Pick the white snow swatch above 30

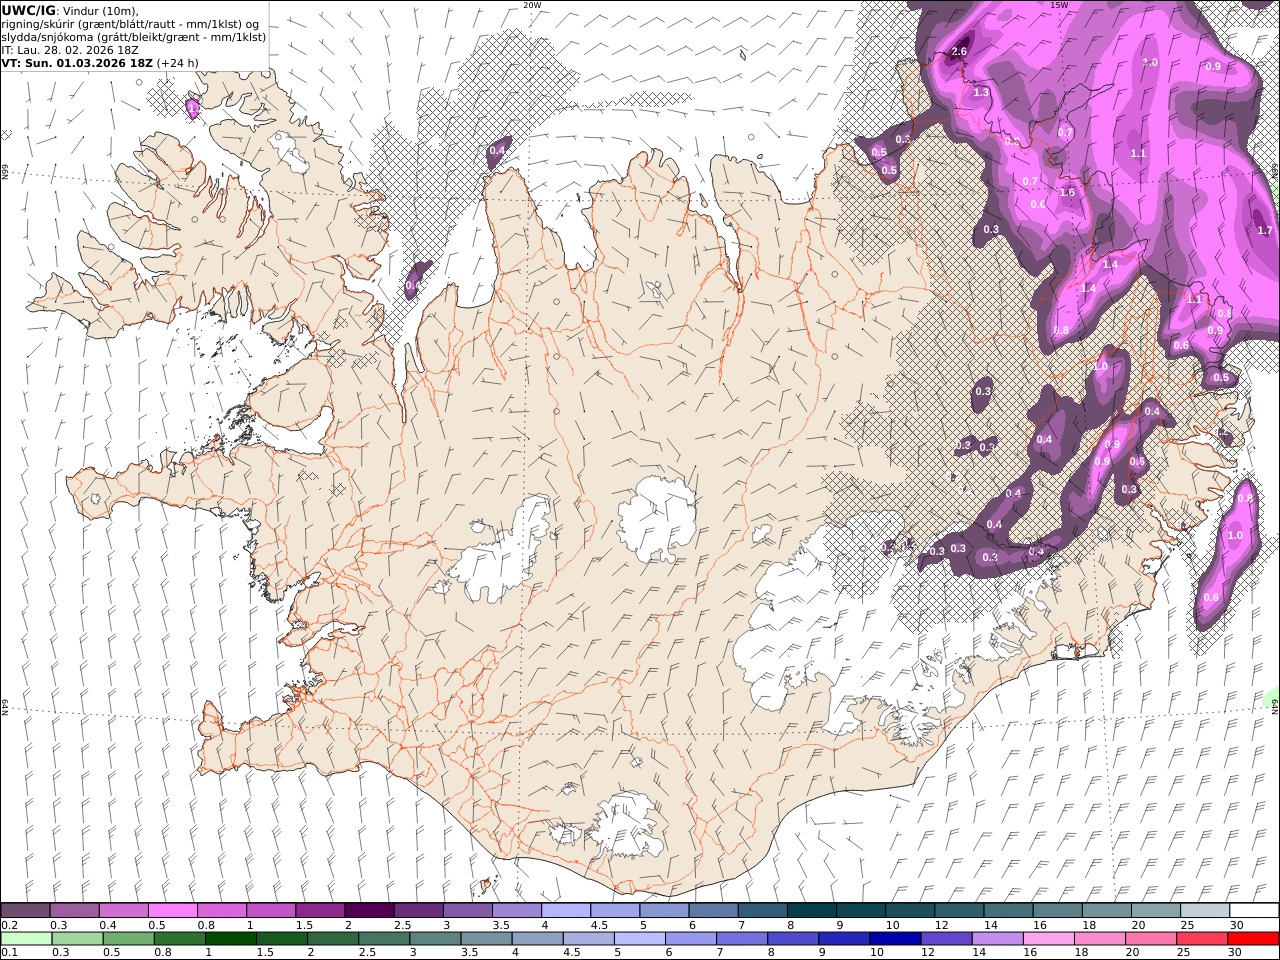pyautogui.click(x=1254, y=911)
